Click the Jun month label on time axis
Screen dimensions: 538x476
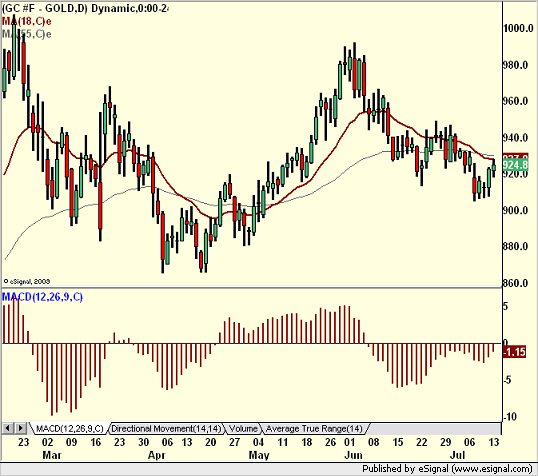tap(353, 455)
